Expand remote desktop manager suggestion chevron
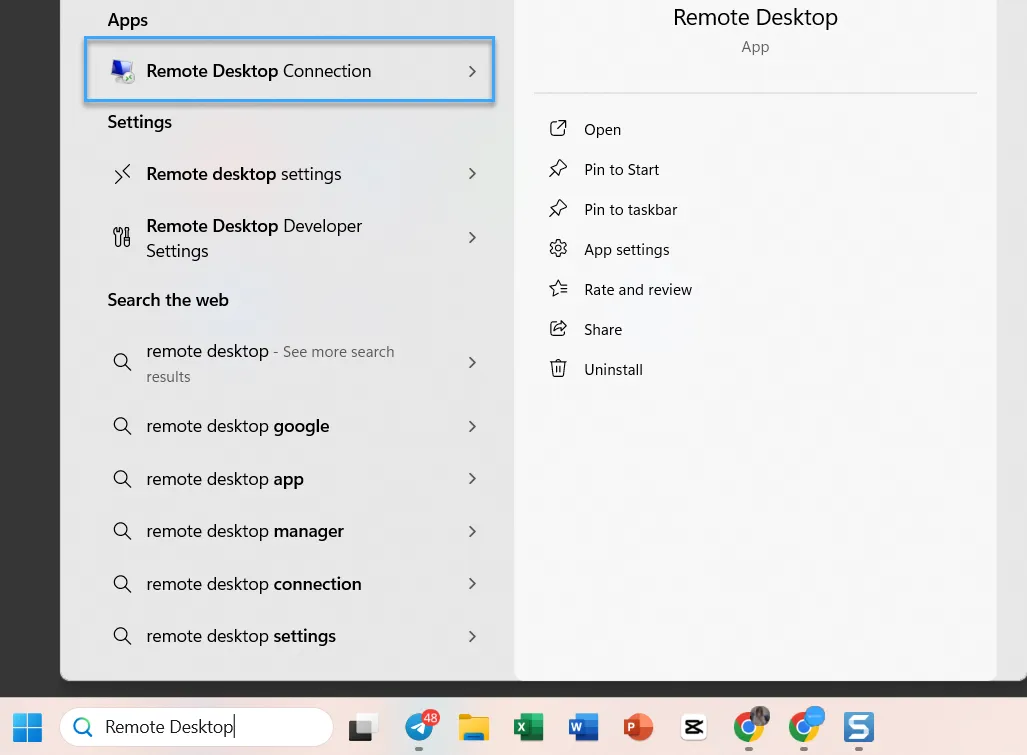The image size is (1027, 755). pyautogui.click(x=472, y=531)
